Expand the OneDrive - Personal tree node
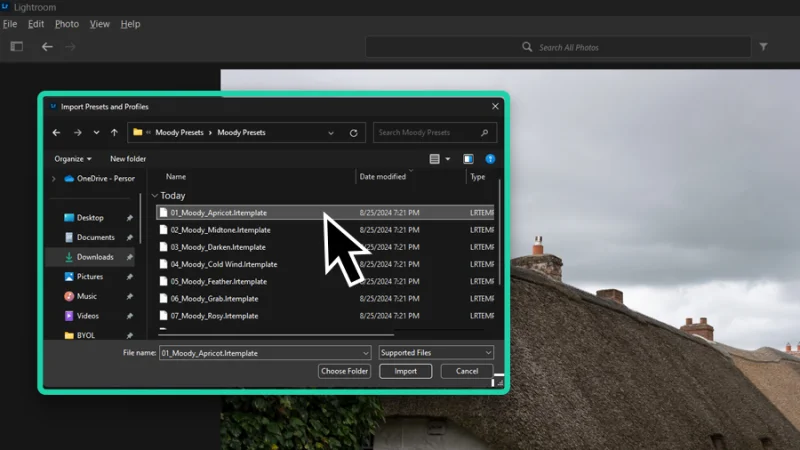The width and height of the screenshot is (800, 450). pyautogui.click(x=54, y=179)
